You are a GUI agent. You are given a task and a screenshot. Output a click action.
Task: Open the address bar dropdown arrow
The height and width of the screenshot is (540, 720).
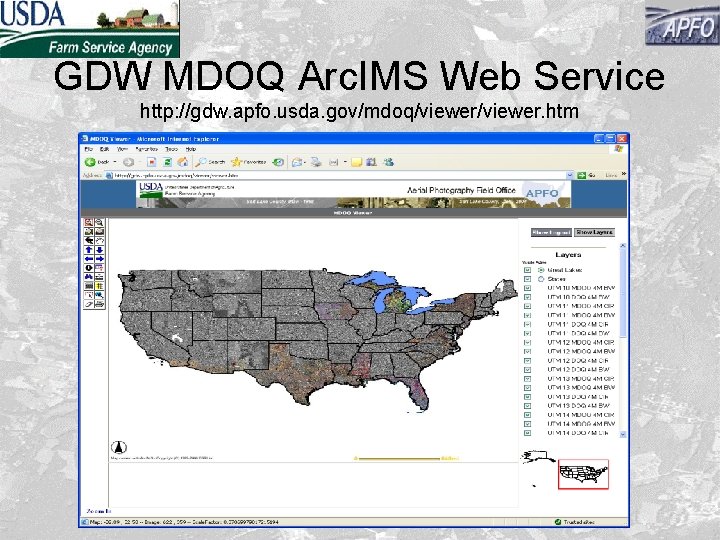click(x=570, y=175)
